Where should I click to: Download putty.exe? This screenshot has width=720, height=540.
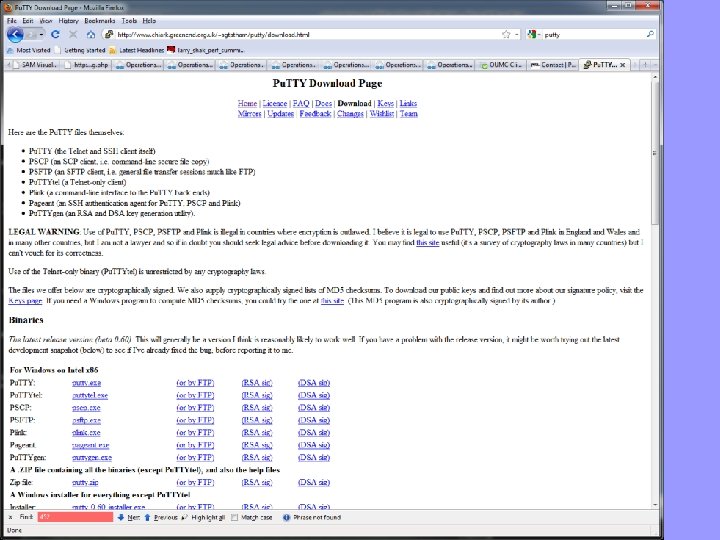(x=86, y=382)
